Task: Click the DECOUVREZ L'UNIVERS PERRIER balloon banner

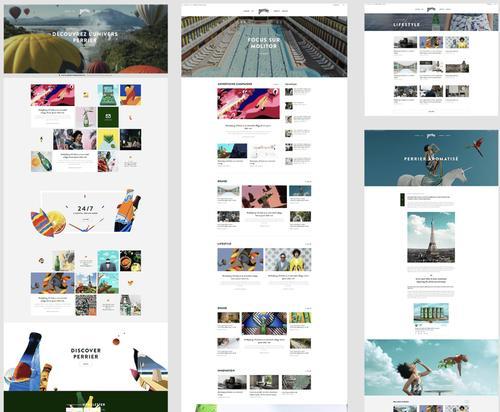Action: click(86, 39)
